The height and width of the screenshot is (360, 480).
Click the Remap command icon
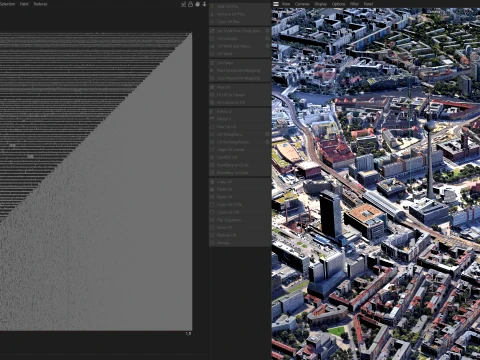pyautogui.click(x=212, y=243)
